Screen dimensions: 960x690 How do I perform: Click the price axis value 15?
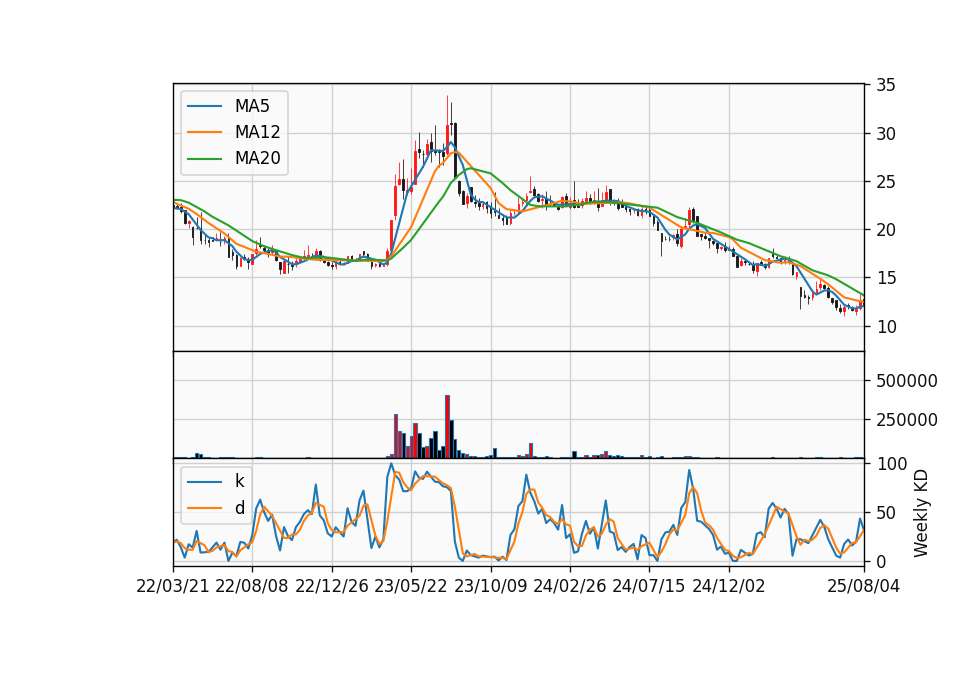click(886, 279)
